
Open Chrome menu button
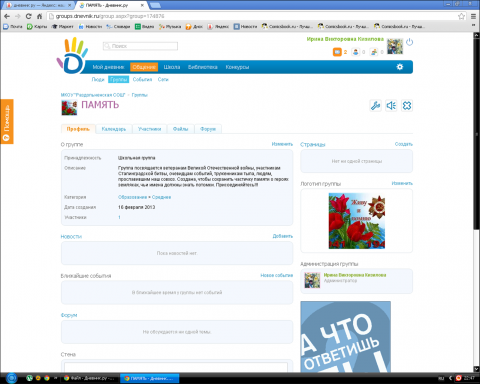(473, 16)
